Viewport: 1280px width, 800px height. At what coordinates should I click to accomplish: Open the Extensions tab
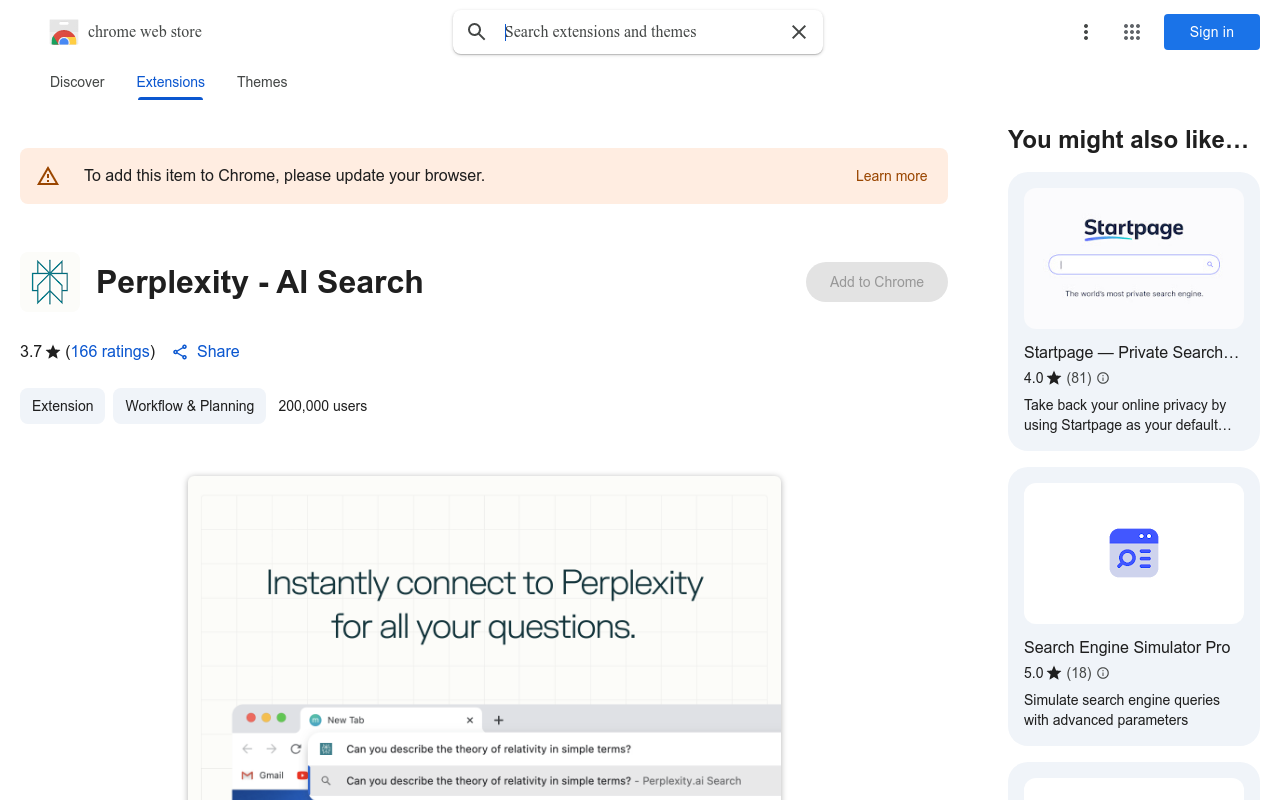[171, 82]
